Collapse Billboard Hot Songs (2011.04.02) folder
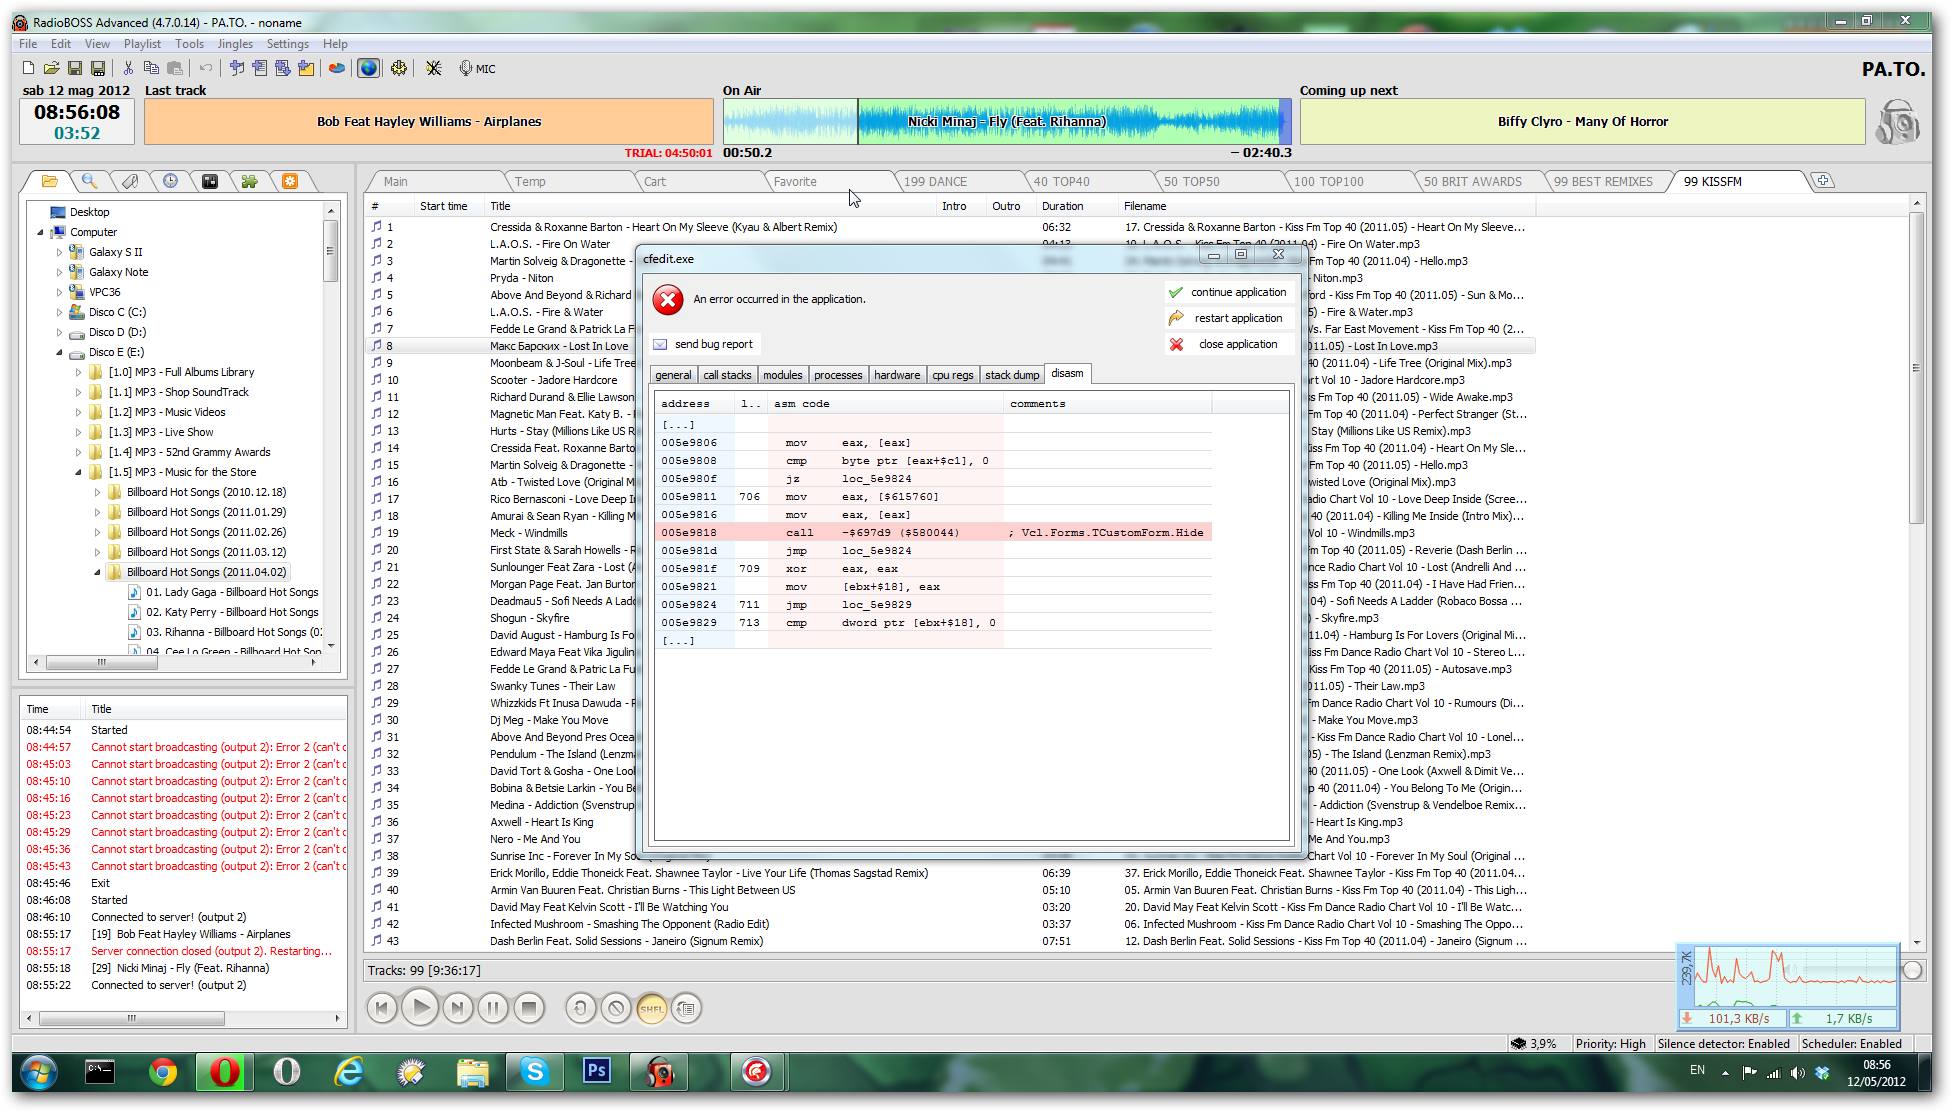Image resolution: width=1952 pixels, height=1112 pixels. click(x=97, y=572)
